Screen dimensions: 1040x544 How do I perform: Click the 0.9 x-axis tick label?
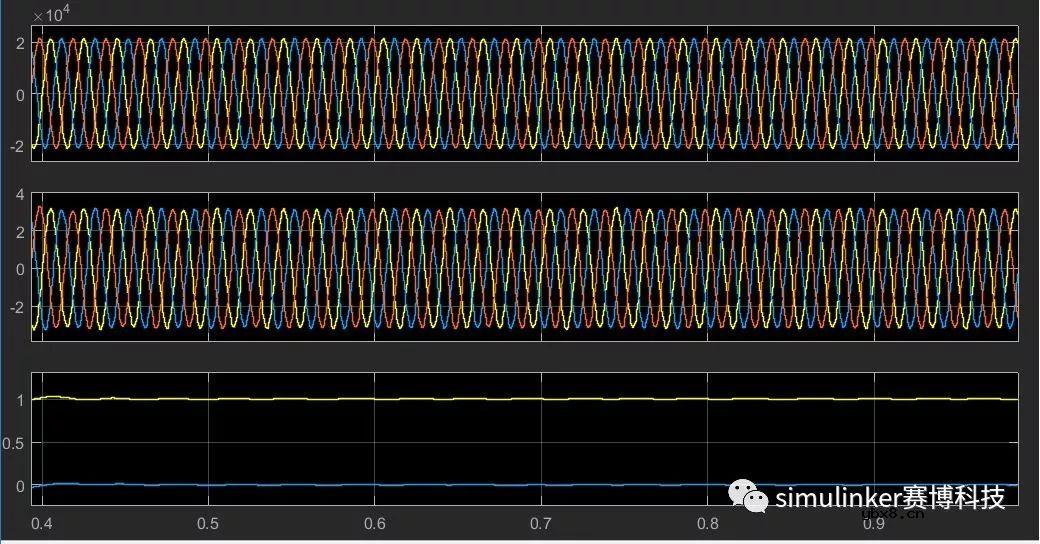pyautogui.click(x=875, y=524)
